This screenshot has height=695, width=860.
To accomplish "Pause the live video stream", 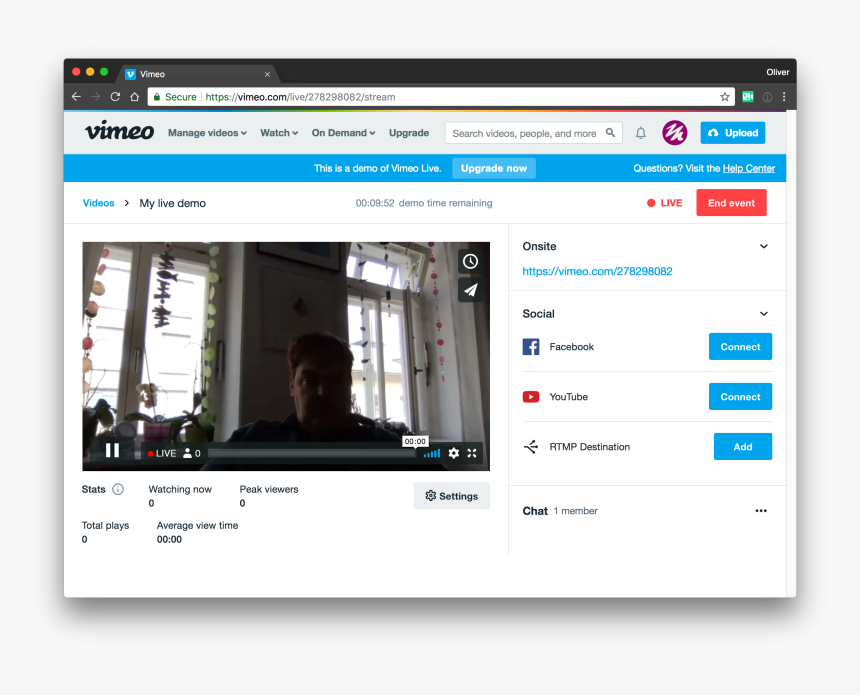I will 112,450.
